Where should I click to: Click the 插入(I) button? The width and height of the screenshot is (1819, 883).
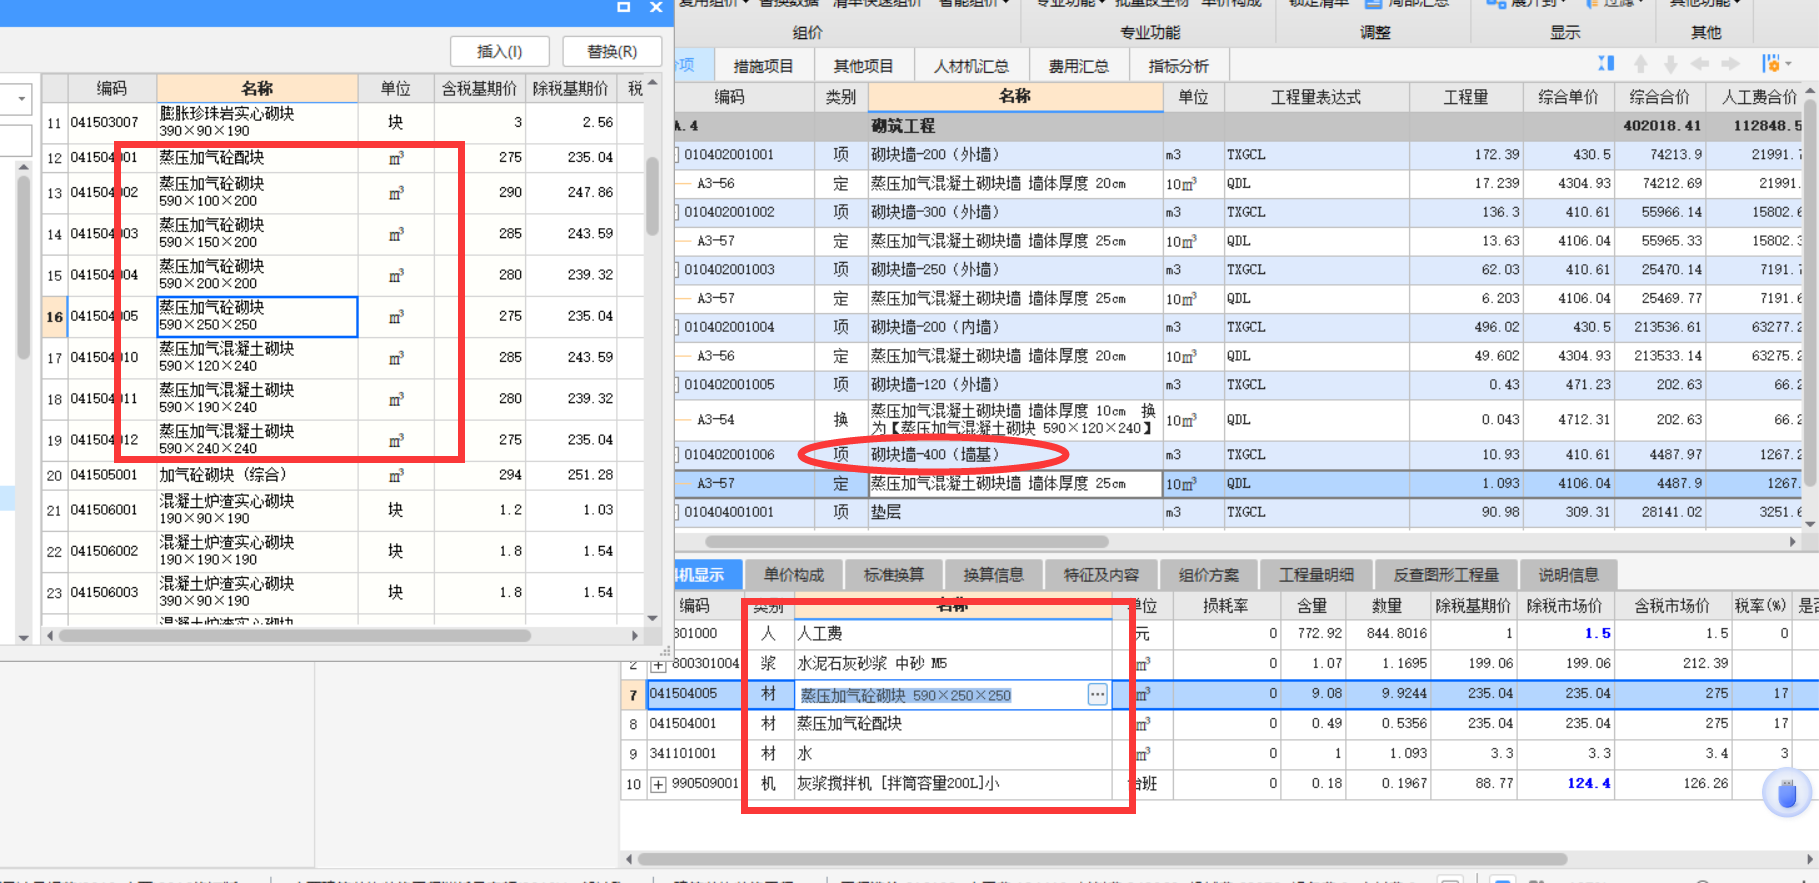pos(500,51)
